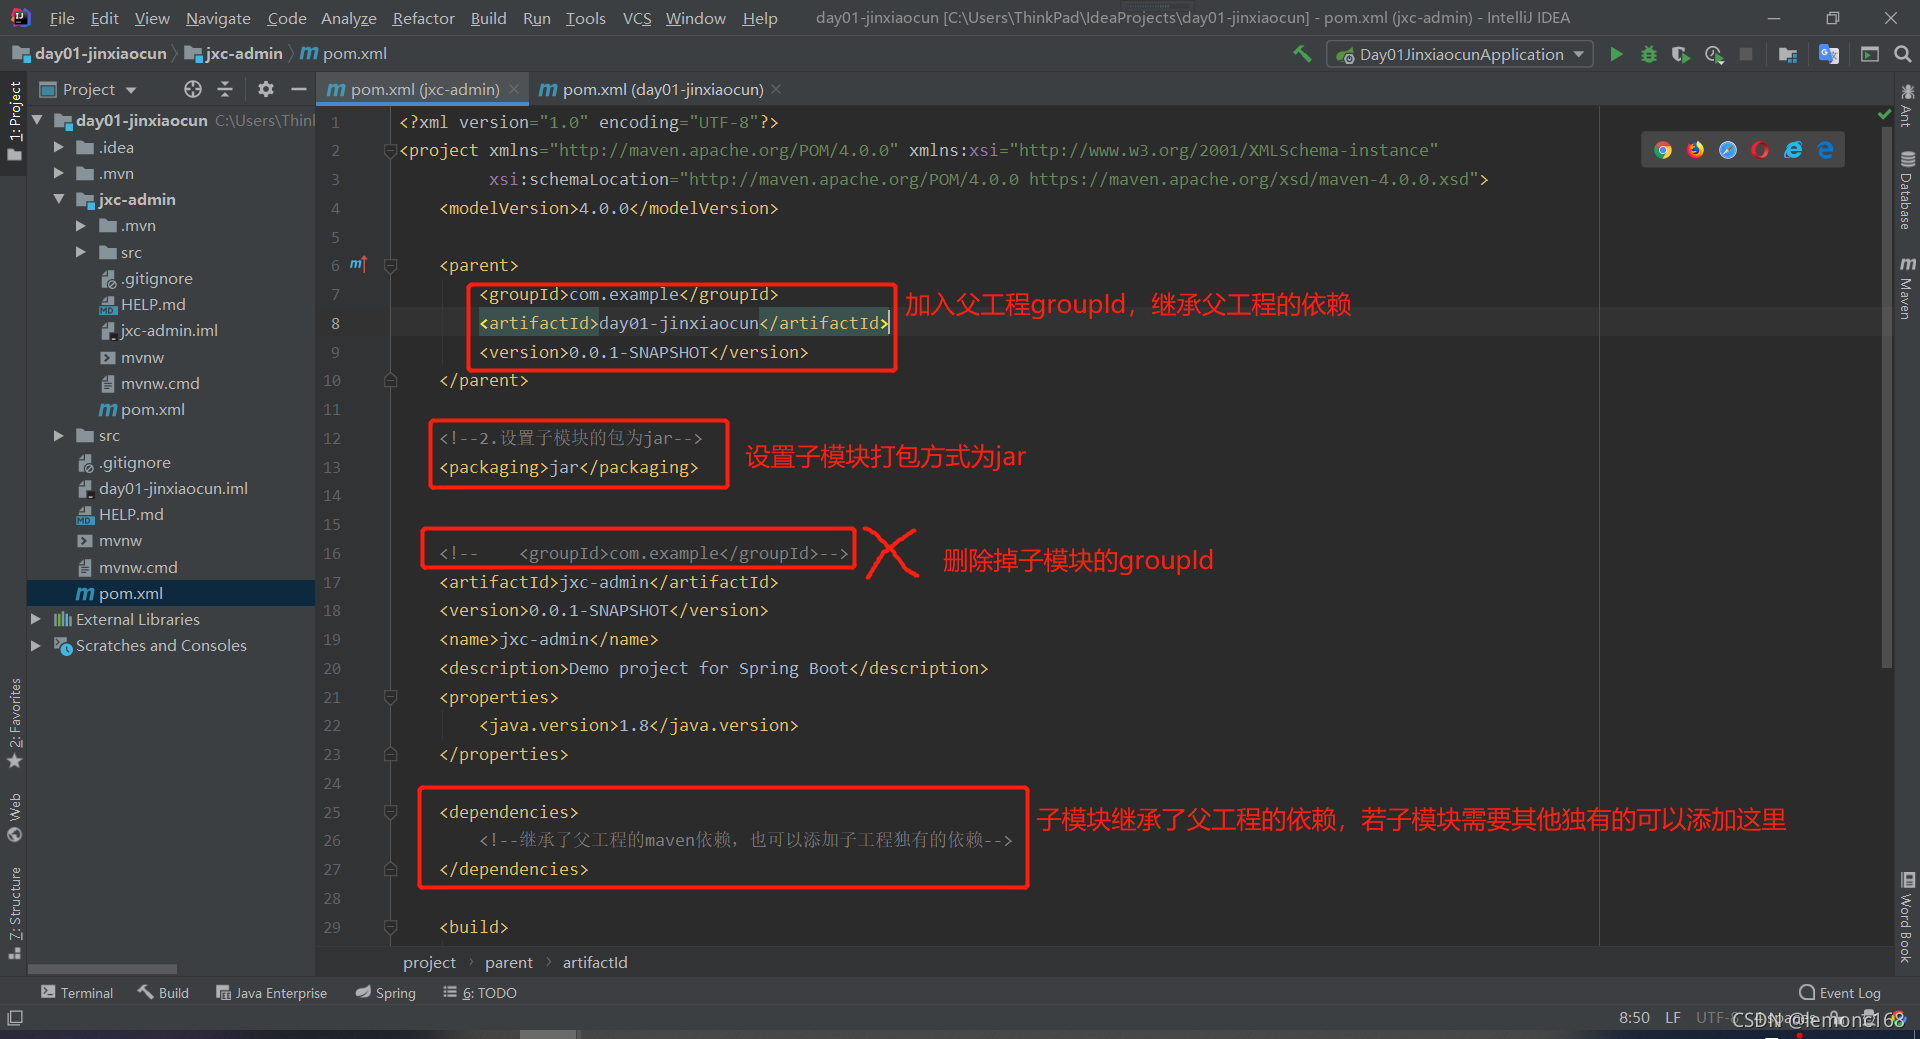Click the Search Everywhere magnifier icon
Screen dimensions: 1920x1039
pyautogui.click(x=1903, y=54)
